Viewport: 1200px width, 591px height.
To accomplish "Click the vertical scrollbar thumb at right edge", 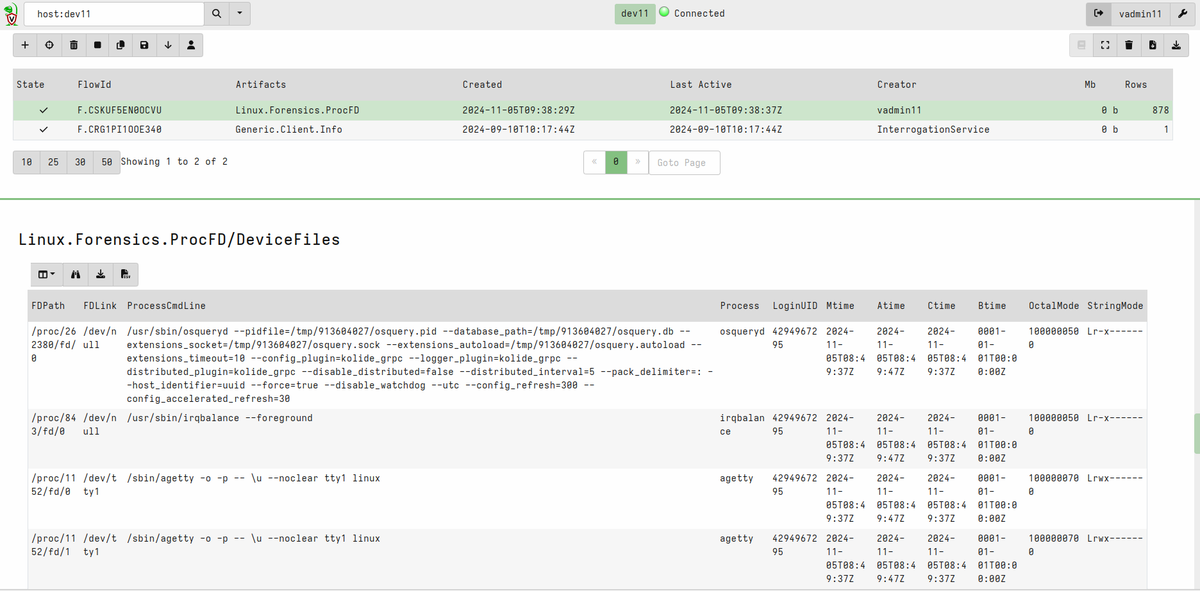I will tap(1196, 433).
